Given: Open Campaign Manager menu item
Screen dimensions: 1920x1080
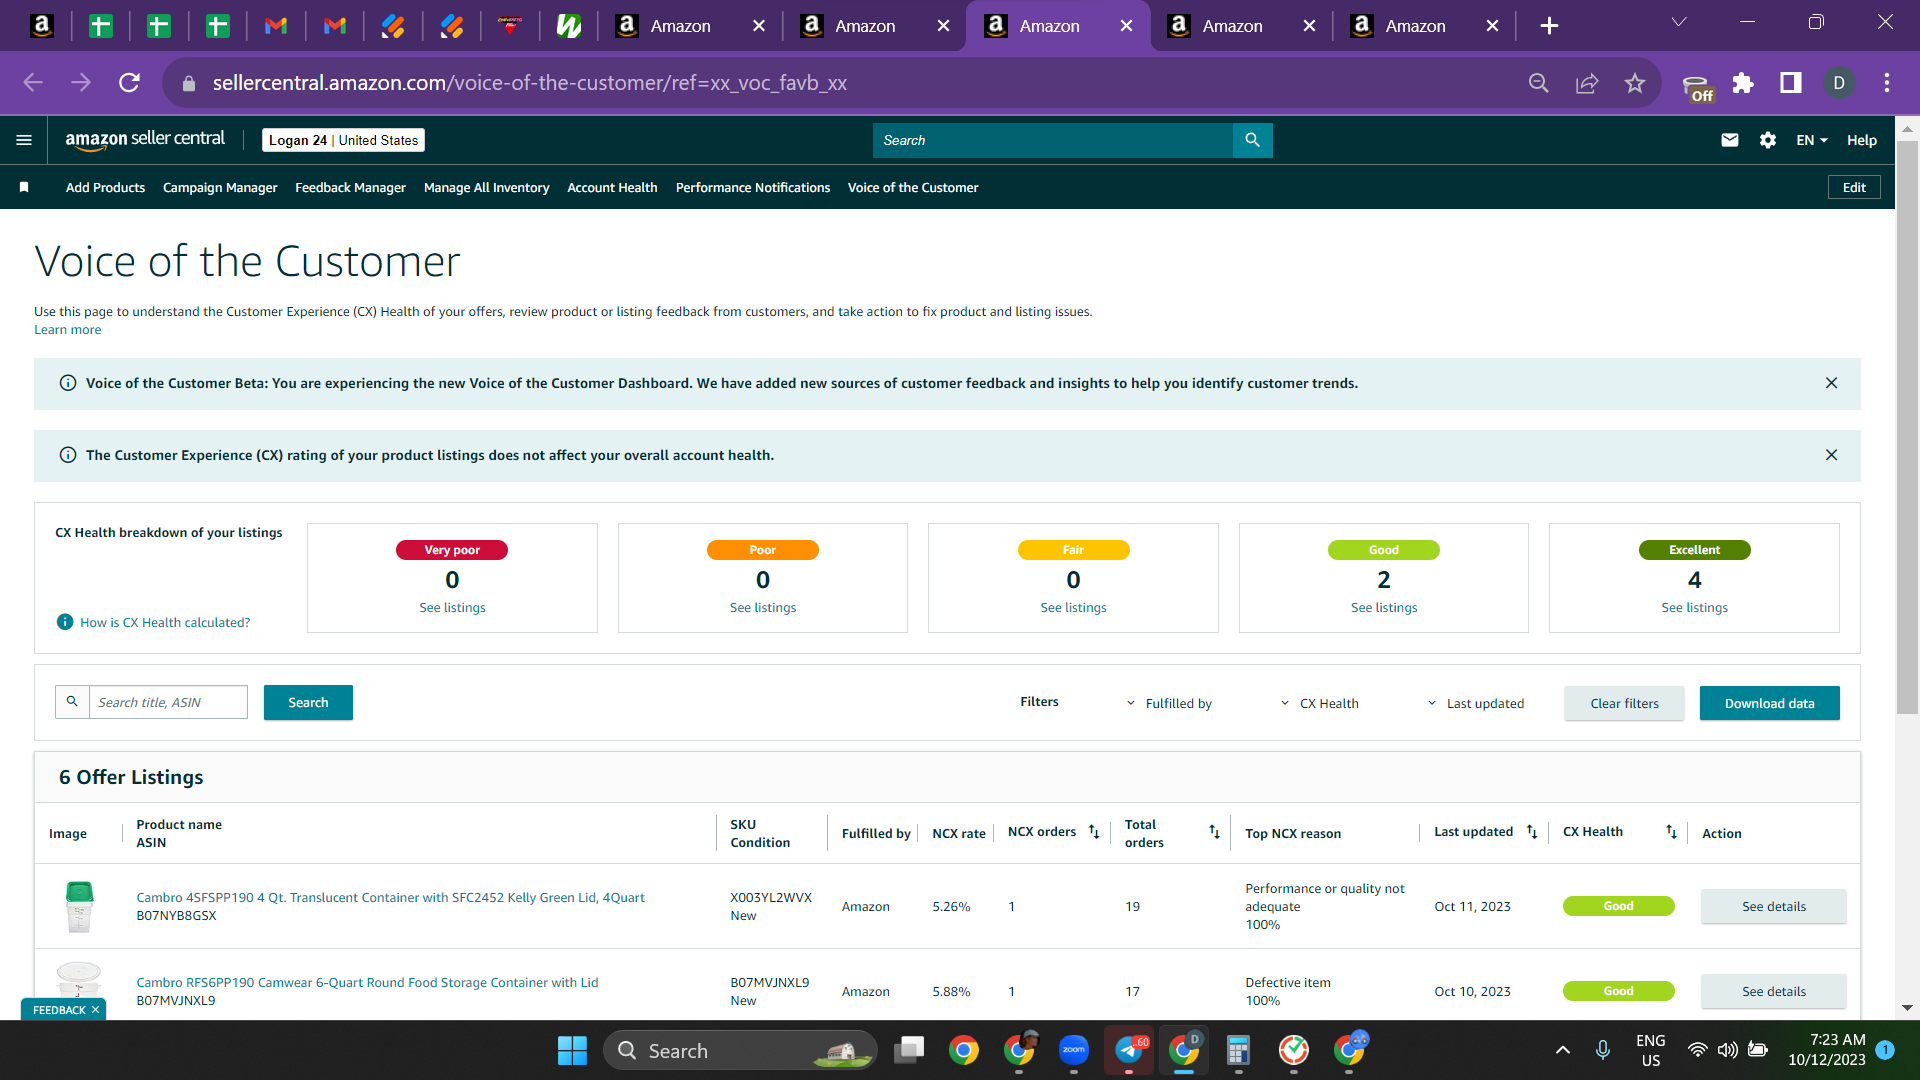Looking at the screenshot, I should (x=220, y=187).
